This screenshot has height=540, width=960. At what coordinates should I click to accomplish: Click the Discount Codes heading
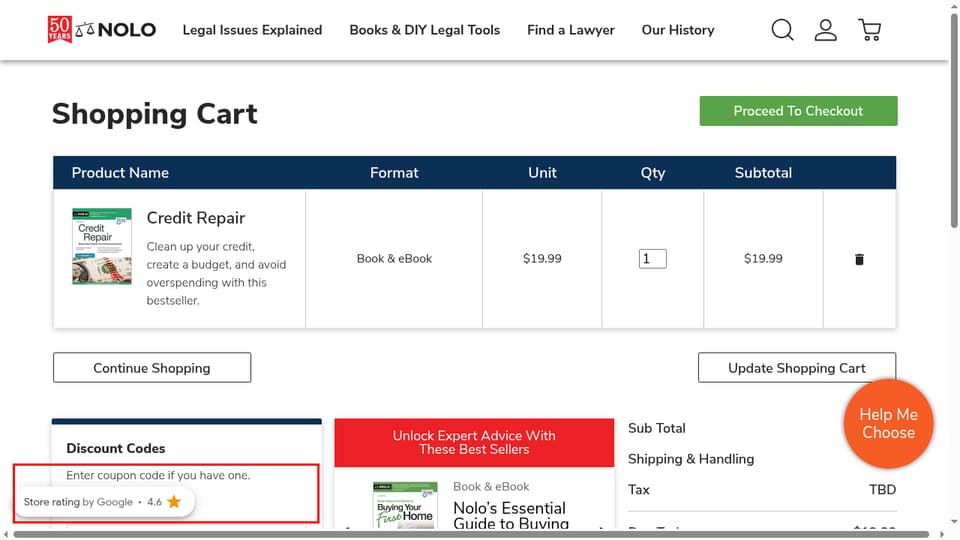116,448
